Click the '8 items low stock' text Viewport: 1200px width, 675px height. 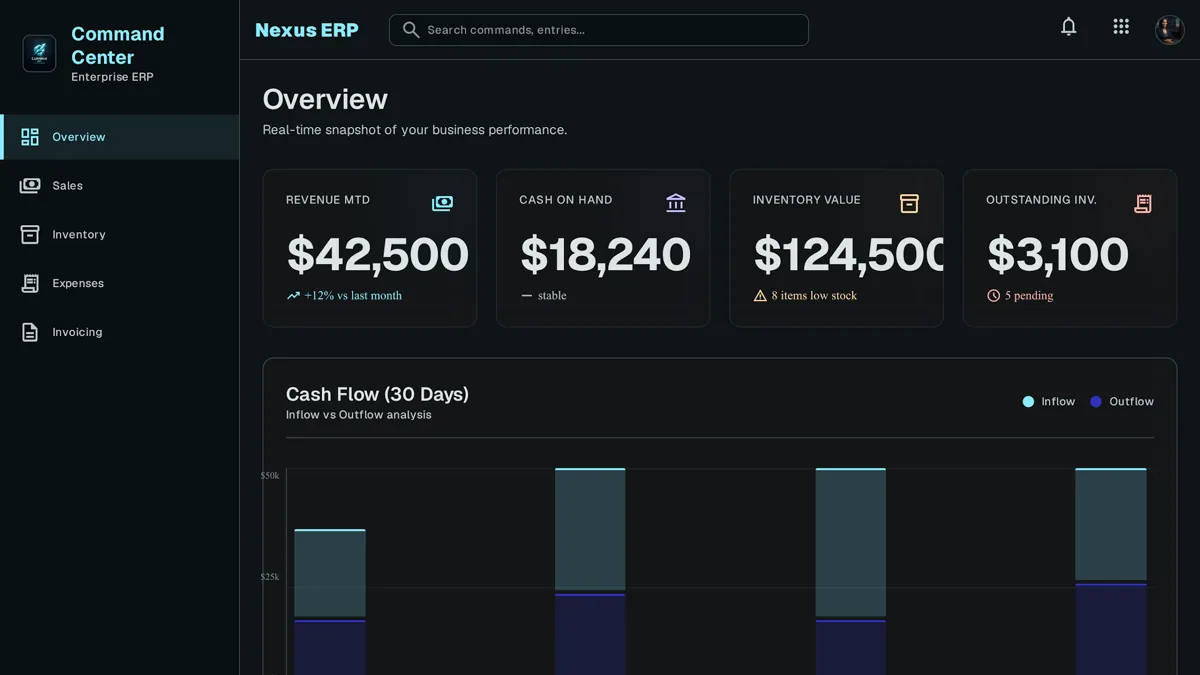point(814,296)
